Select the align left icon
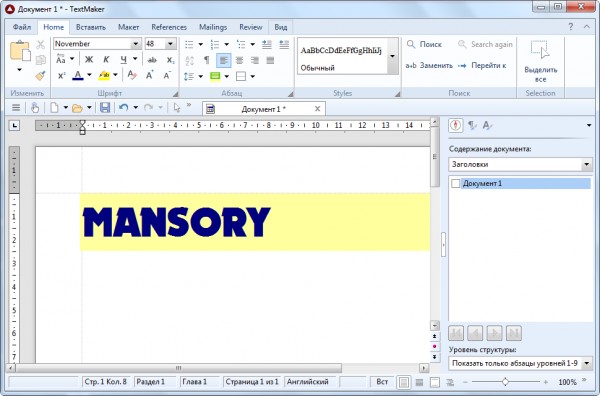 point(223,60)
